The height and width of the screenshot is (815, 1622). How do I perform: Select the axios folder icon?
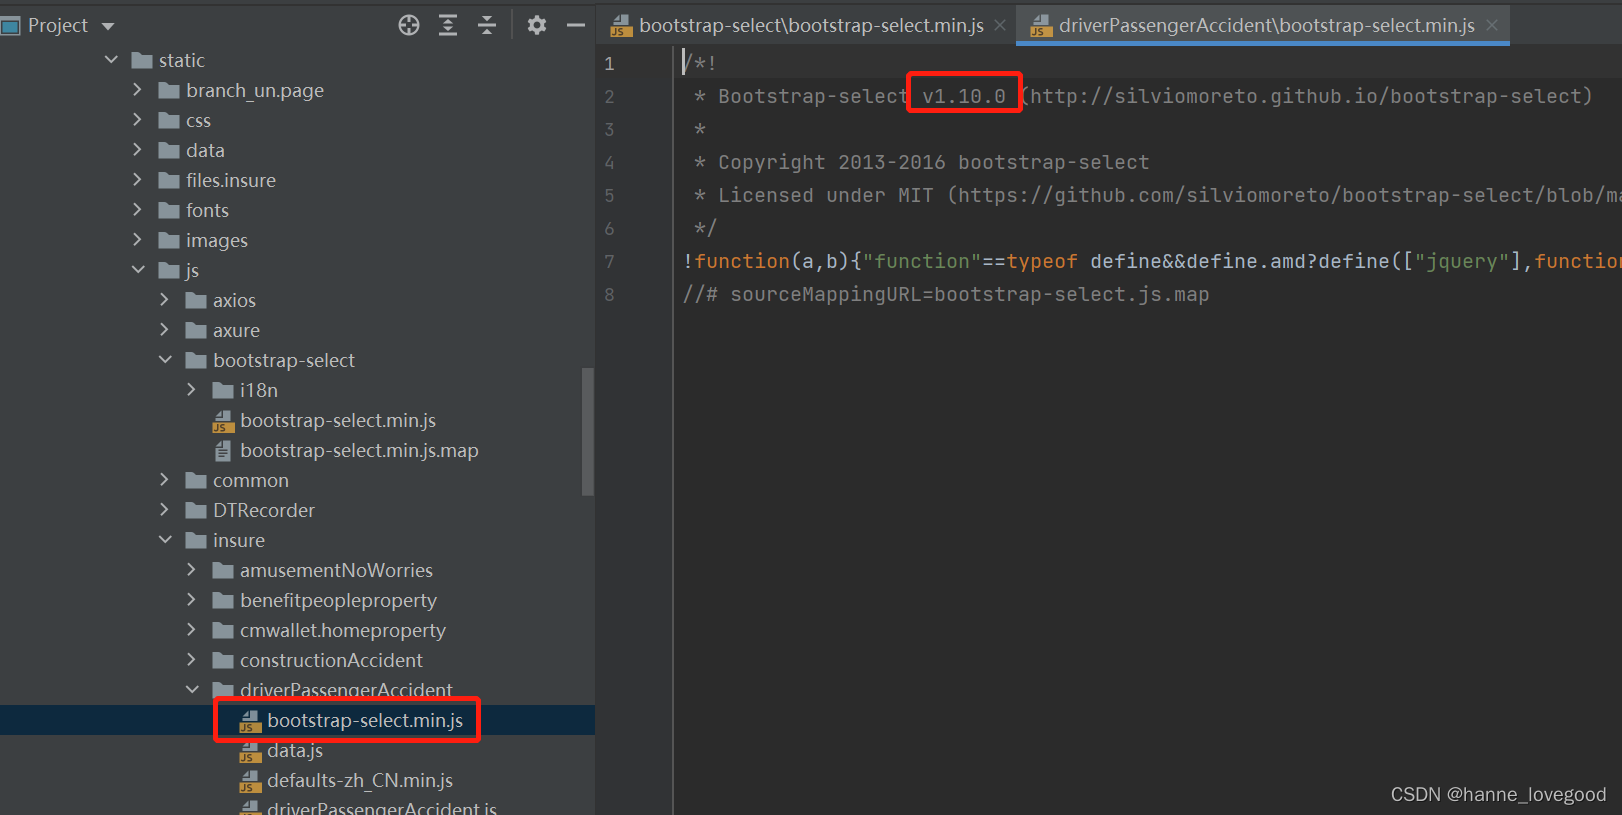point(196,300)
